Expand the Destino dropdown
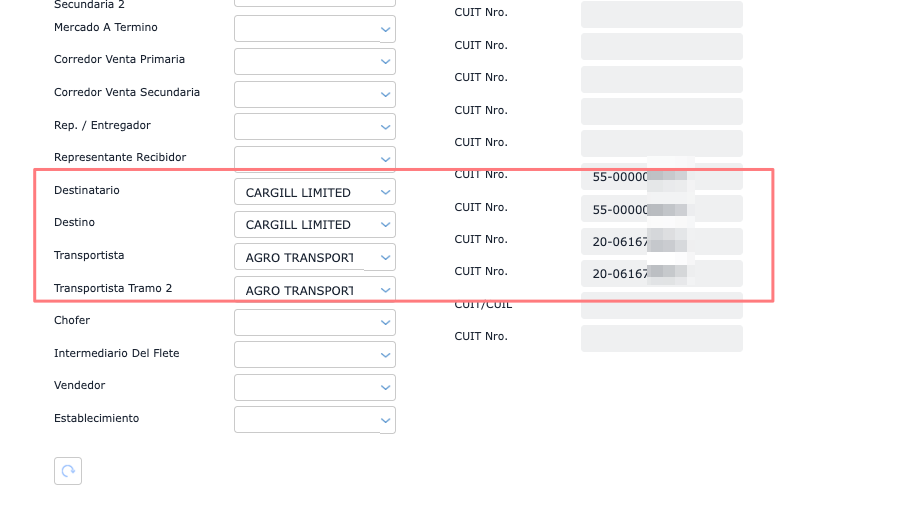Screen dimensions: 904x505 click(314, 224)
